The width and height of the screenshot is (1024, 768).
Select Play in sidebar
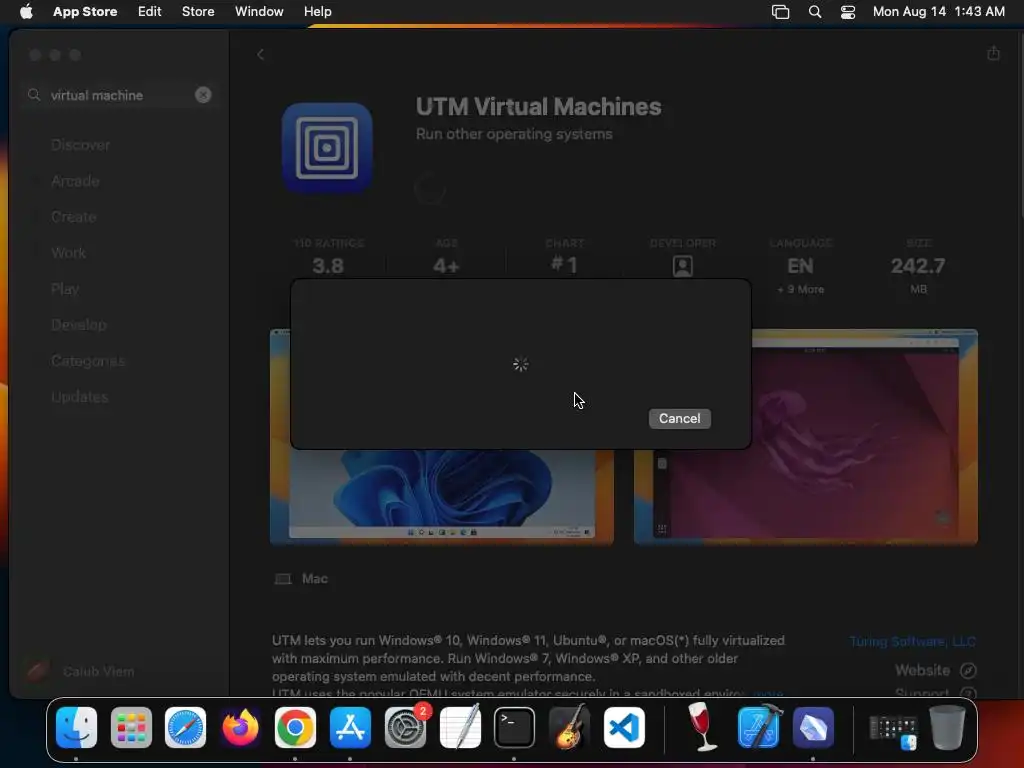click(x=65, y=289)
